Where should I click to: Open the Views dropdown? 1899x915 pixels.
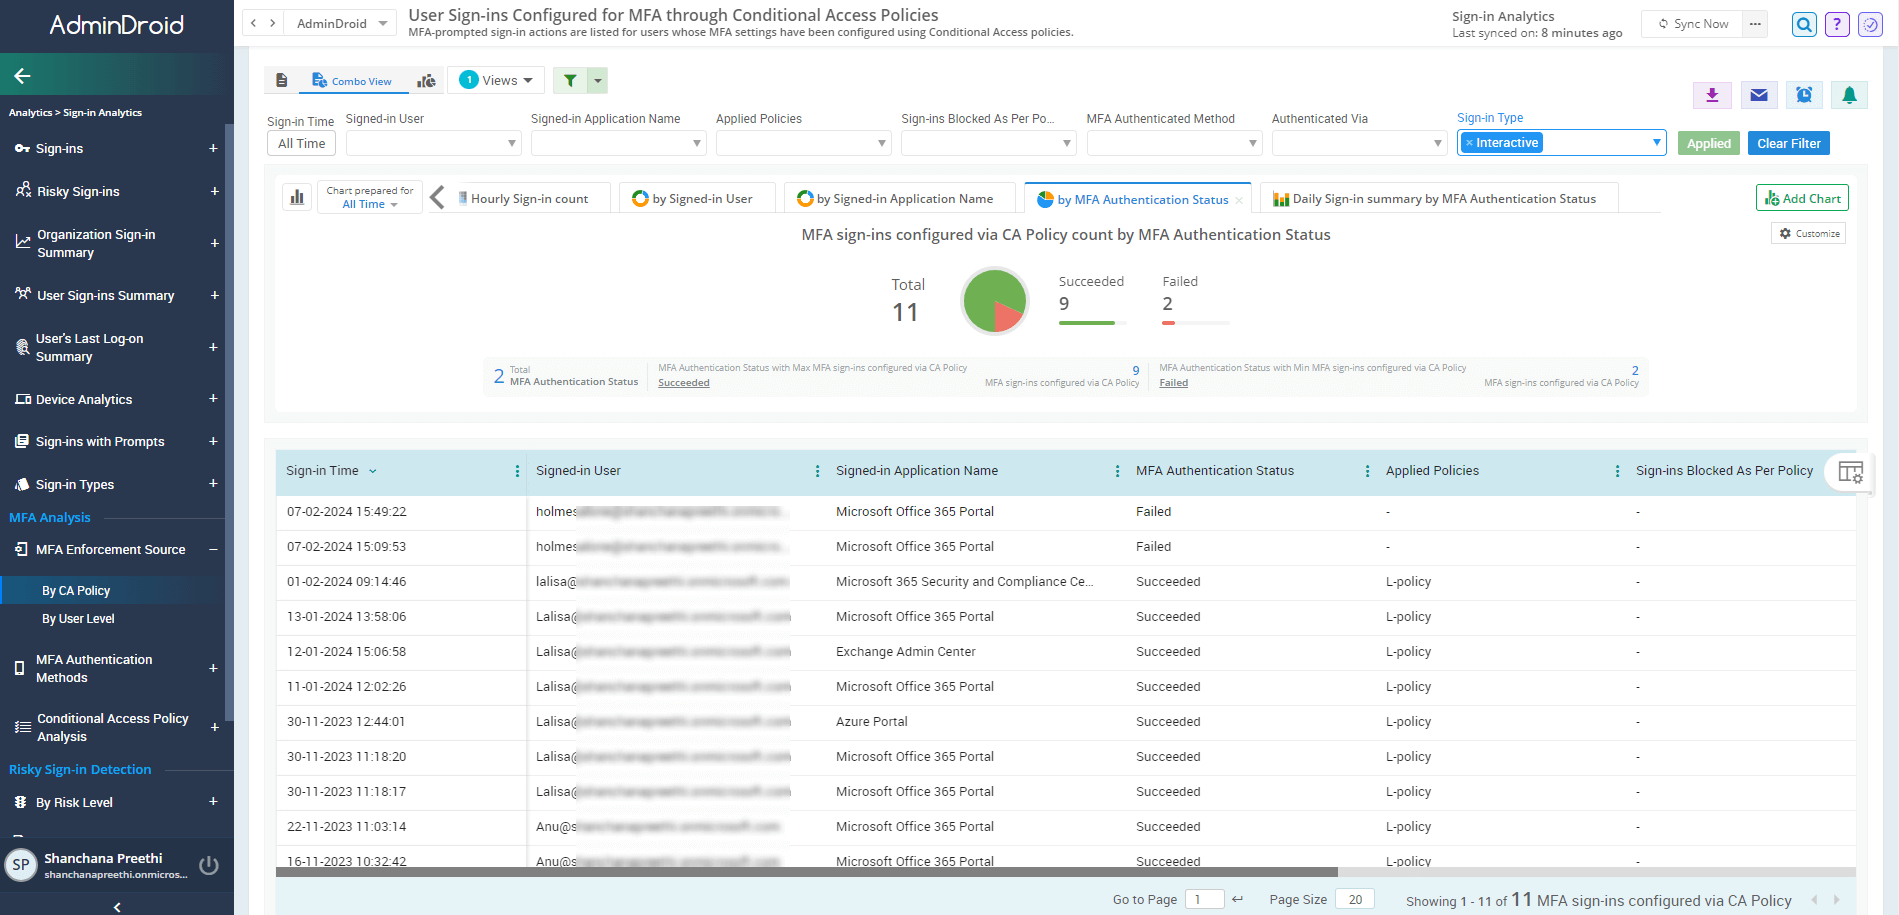click(x=497, y=81)
